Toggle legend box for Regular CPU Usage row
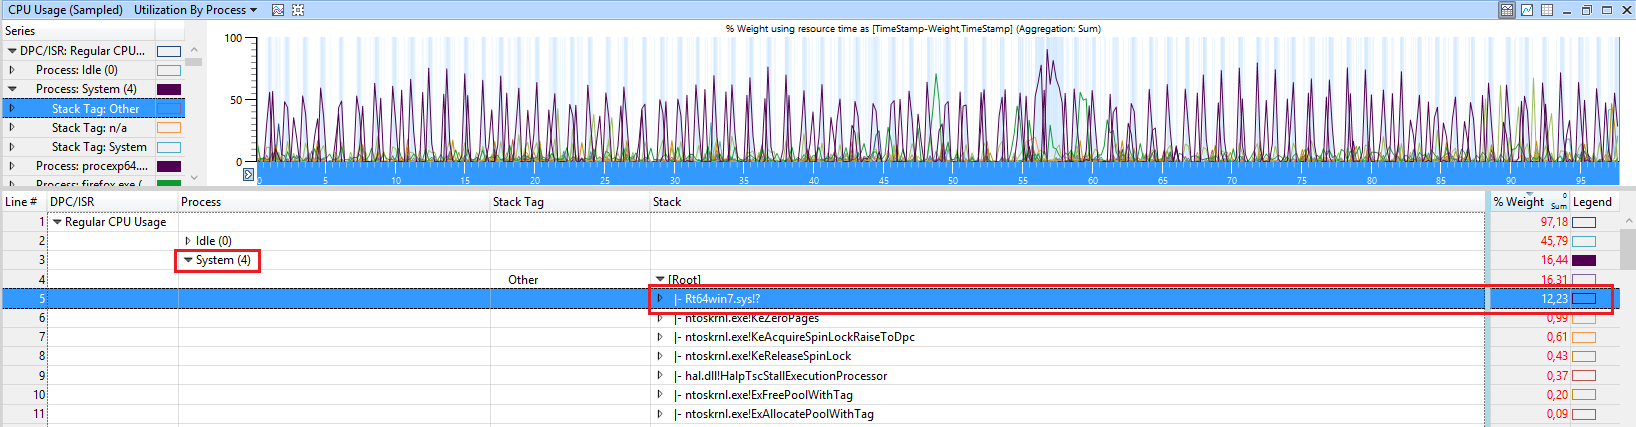This screenshot has width=1636, height=427. pos(1584,222)
